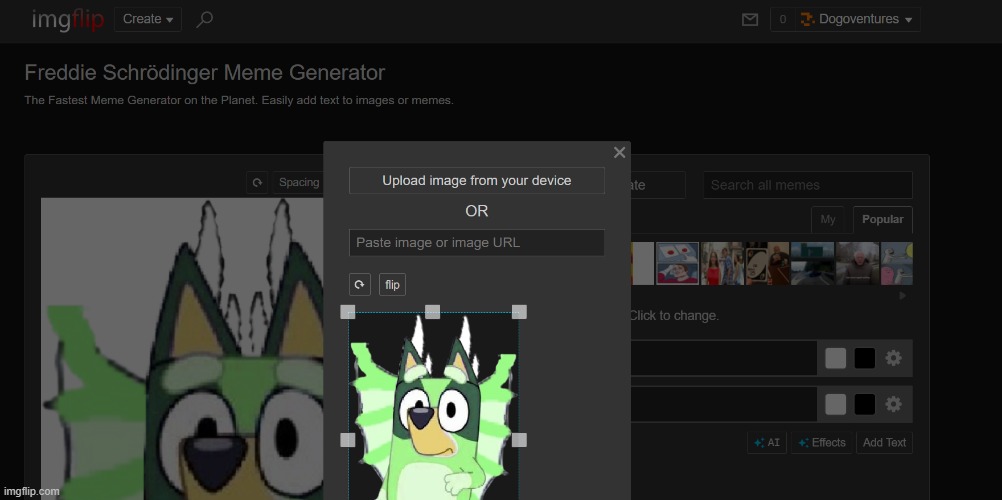Grab the top-middle crop handle
The height and width of the screenshot is (500, 1002).
[433, 312]
